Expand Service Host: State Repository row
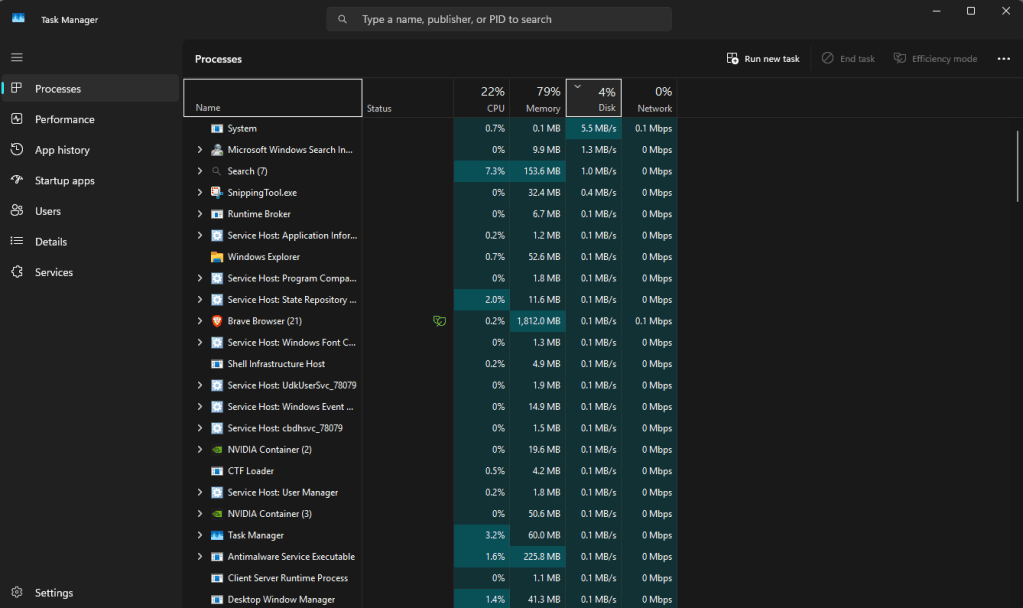Viewport: 1023px width, 608px height. (200, 299)
